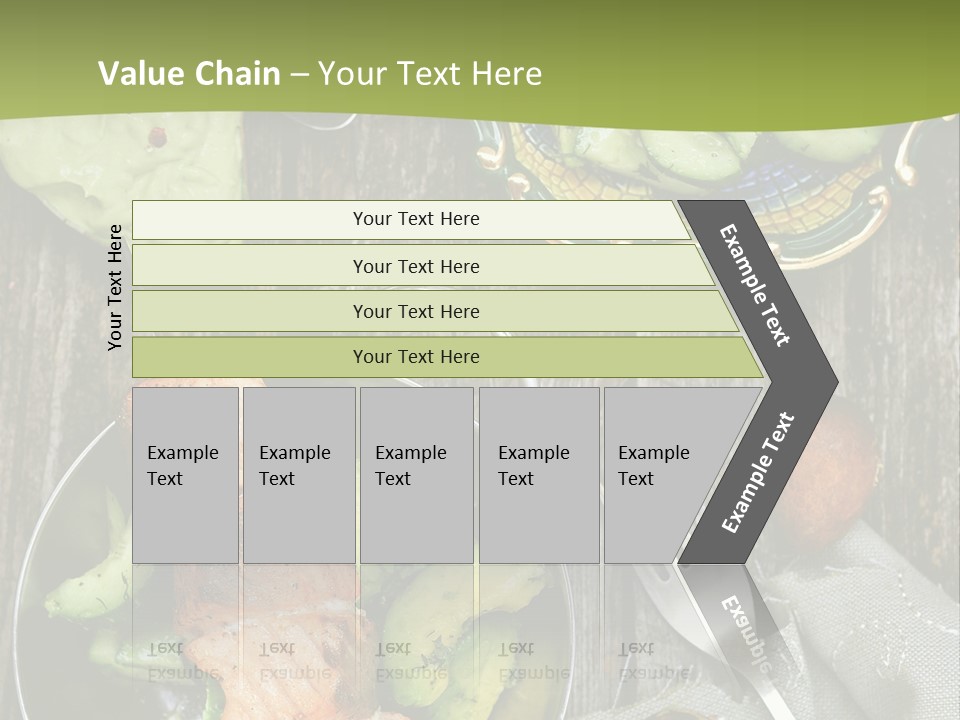Image resolution: width=960 pixels, height=720 pixels.
Task: Select the darkest green "Your Text Here" bar
Action: [x=415, y=357]
